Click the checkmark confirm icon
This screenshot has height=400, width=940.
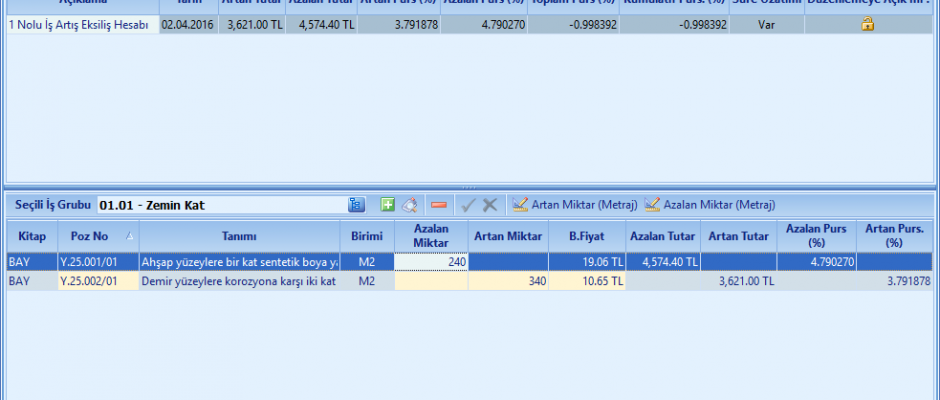pyautogui.click(x=467, y=205)
